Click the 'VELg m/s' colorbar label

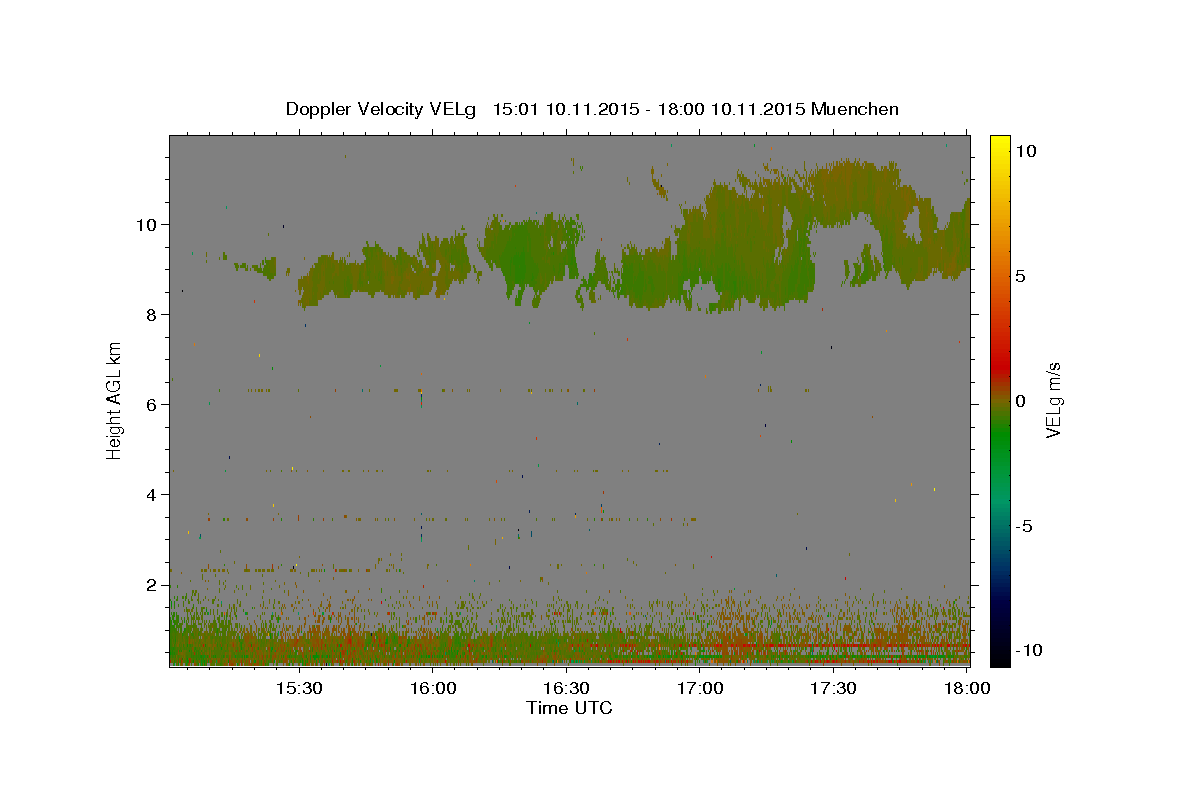(x=1053, y=400)
